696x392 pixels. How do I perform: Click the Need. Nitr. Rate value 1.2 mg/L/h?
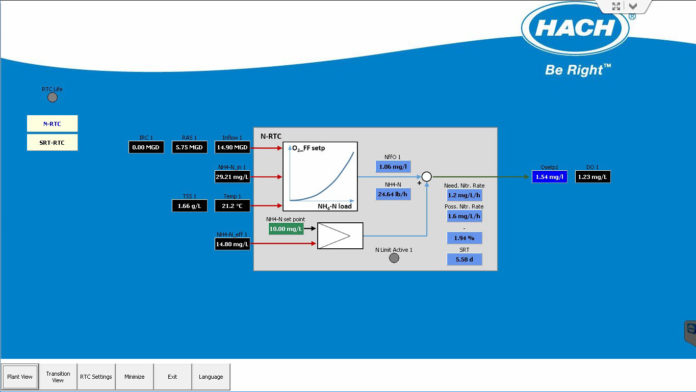pyautogui.click(x=464, y=195)
